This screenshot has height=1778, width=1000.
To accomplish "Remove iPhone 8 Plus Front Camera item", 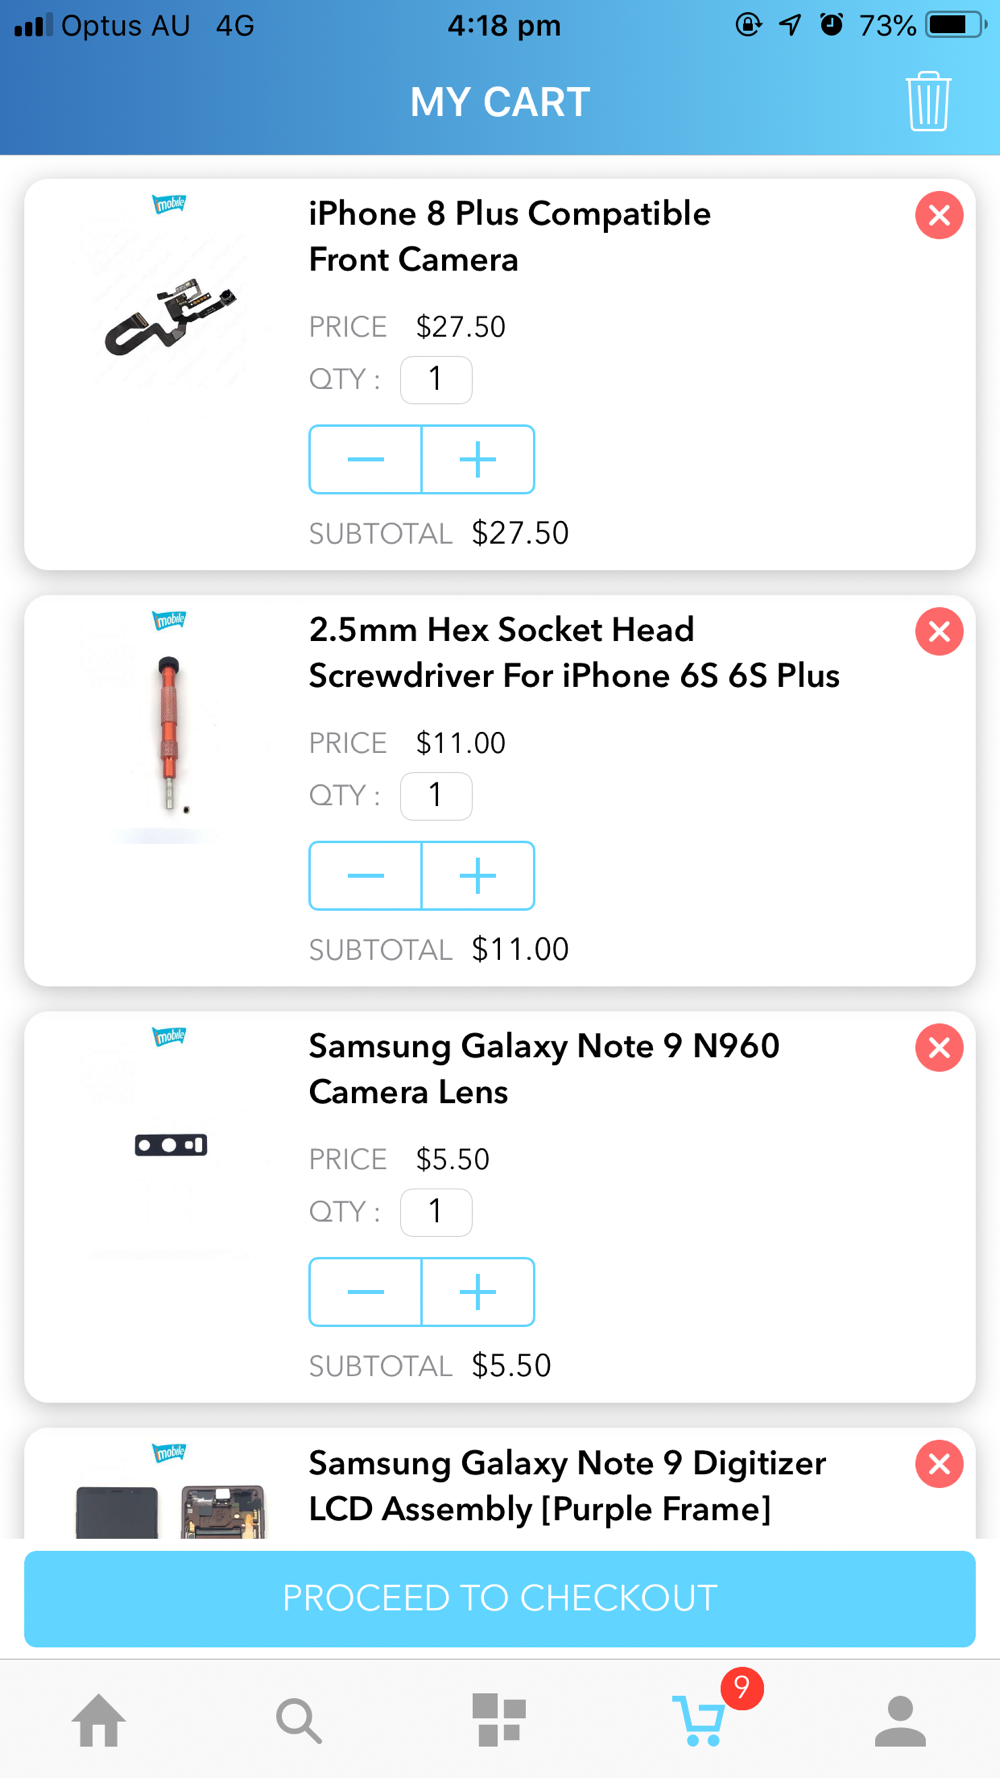I will point(939,215).
